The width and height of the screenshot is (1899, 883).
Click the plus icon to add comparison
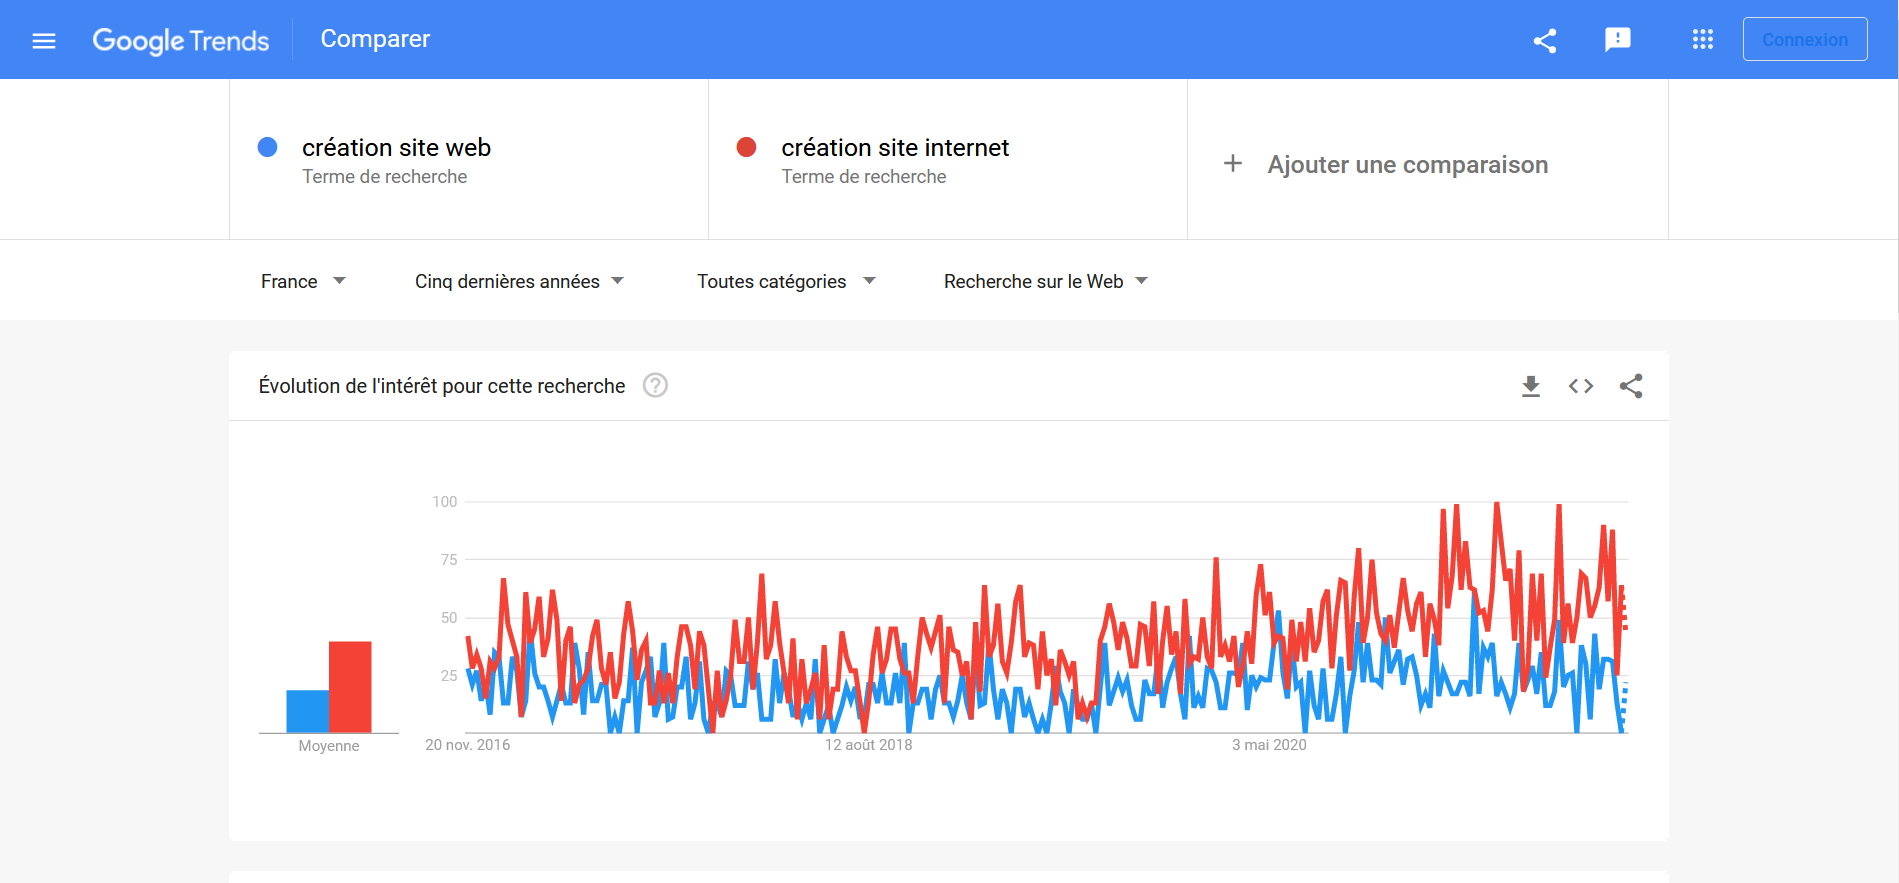tap(1233, 163)
